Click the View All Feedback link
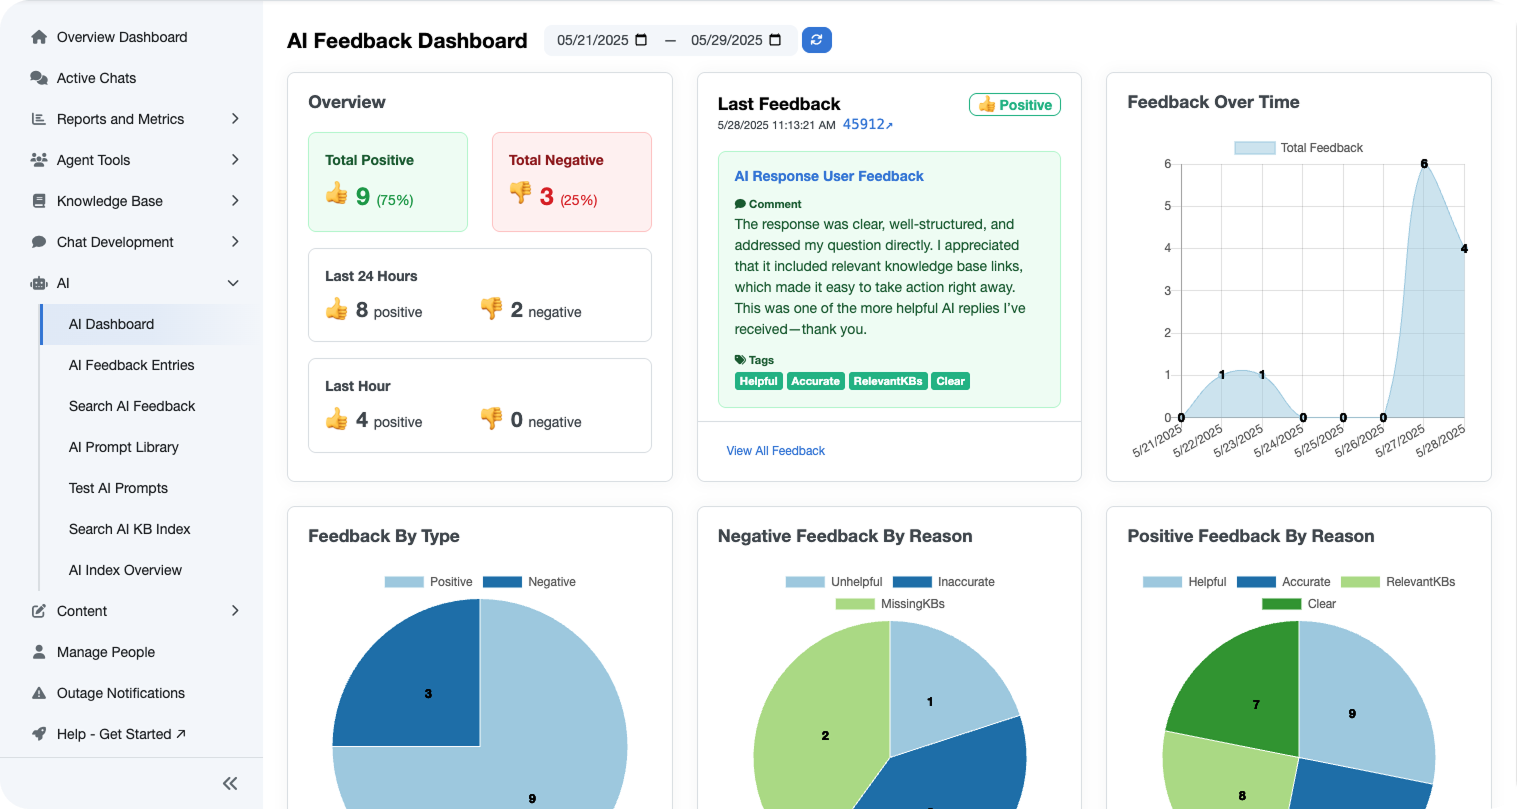 tap(775, 451)
